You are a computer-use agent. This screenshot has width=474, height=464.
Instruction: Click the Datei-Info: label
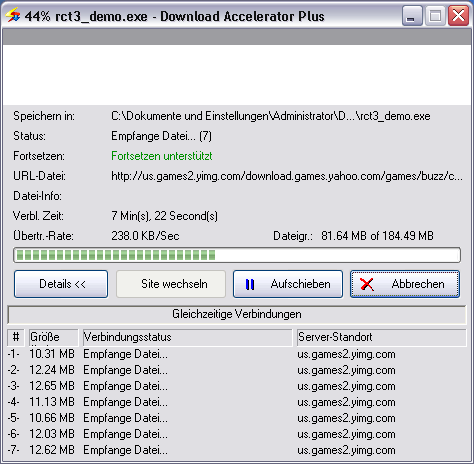click(37, 196)
